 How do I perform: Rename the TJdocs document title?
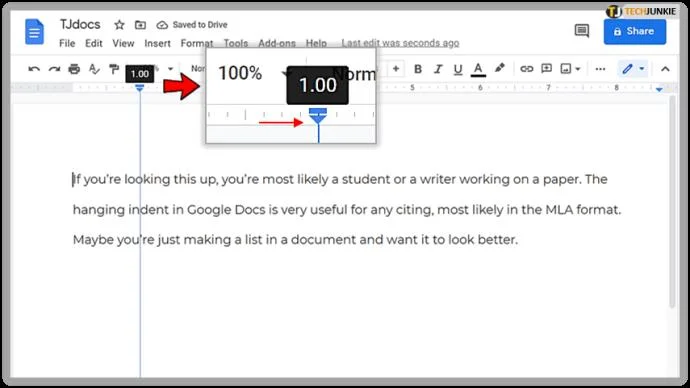click(x=80, y=24)
